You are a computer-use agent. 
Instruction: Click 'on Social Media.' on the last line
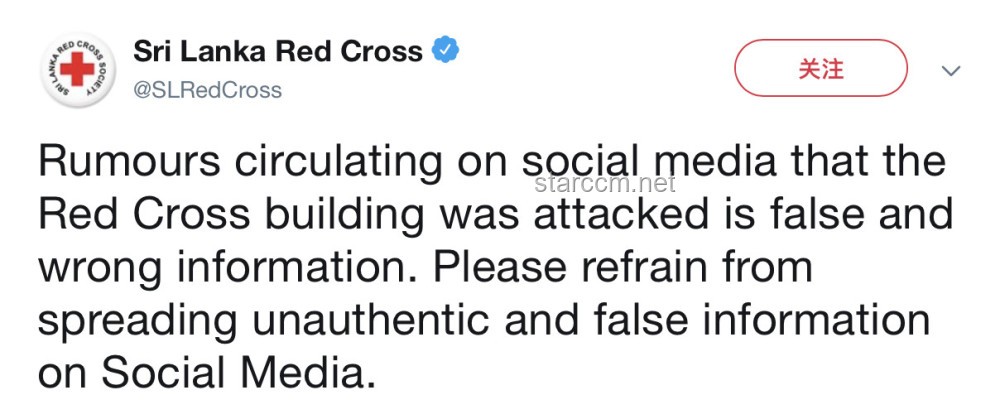coord(206,374)
